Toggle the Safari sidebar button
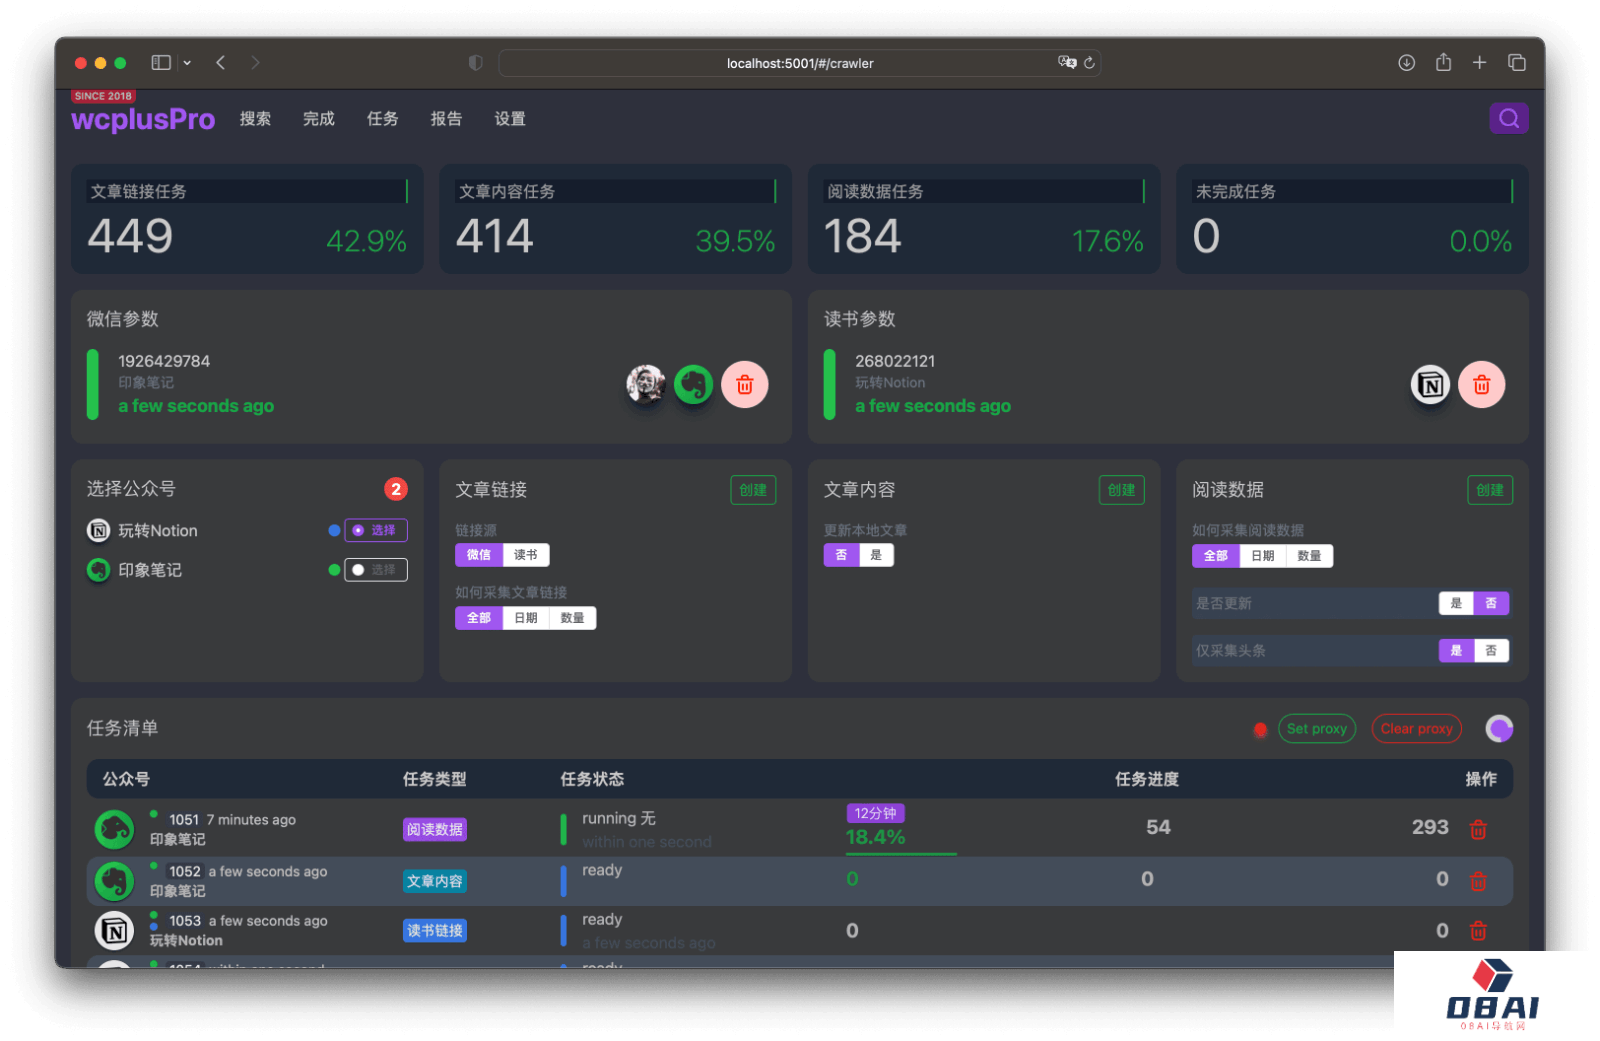Image resolution: width=1600 pixels, height=1041 pixels. pos(161,62)
